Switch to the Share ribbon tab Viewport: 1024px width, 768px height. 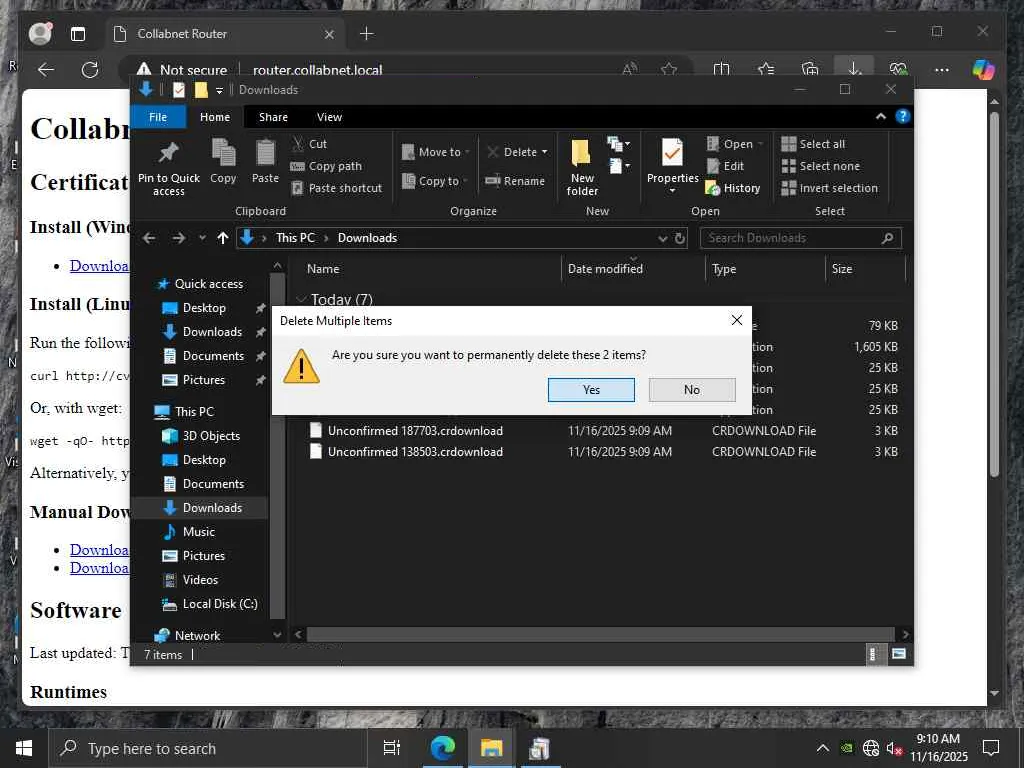273,117
